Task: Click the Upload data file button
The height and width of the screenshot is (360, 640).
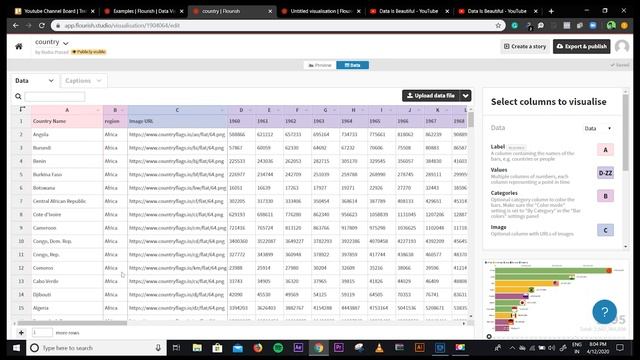Action: (x=431, y=96)
